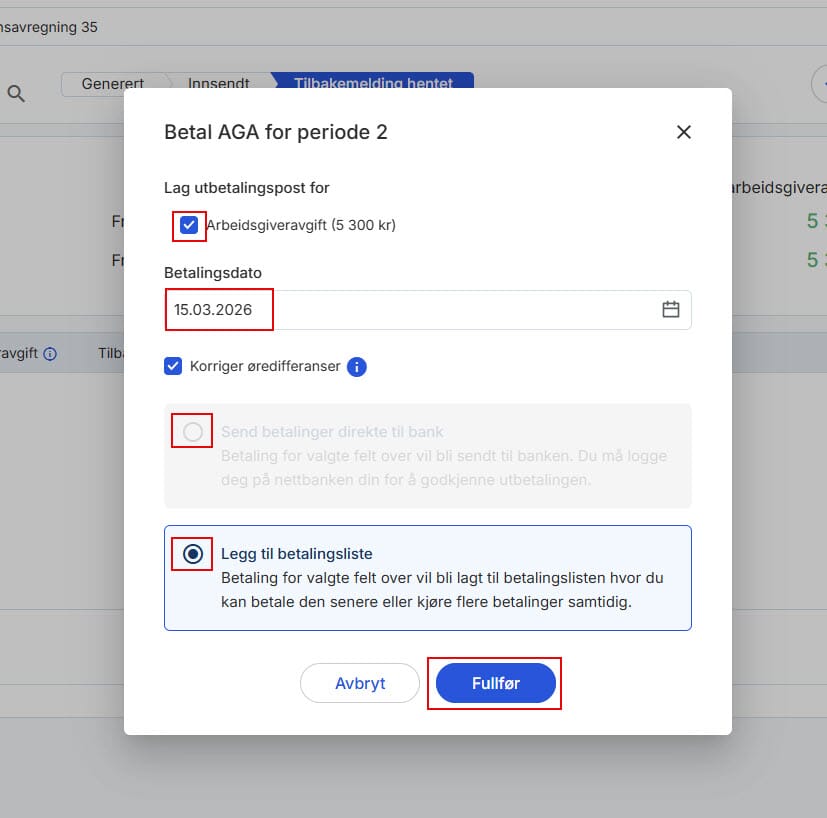Click info icon next to avgift column
This screenshot has width=827, height=818.
click(x=50, y=354)
